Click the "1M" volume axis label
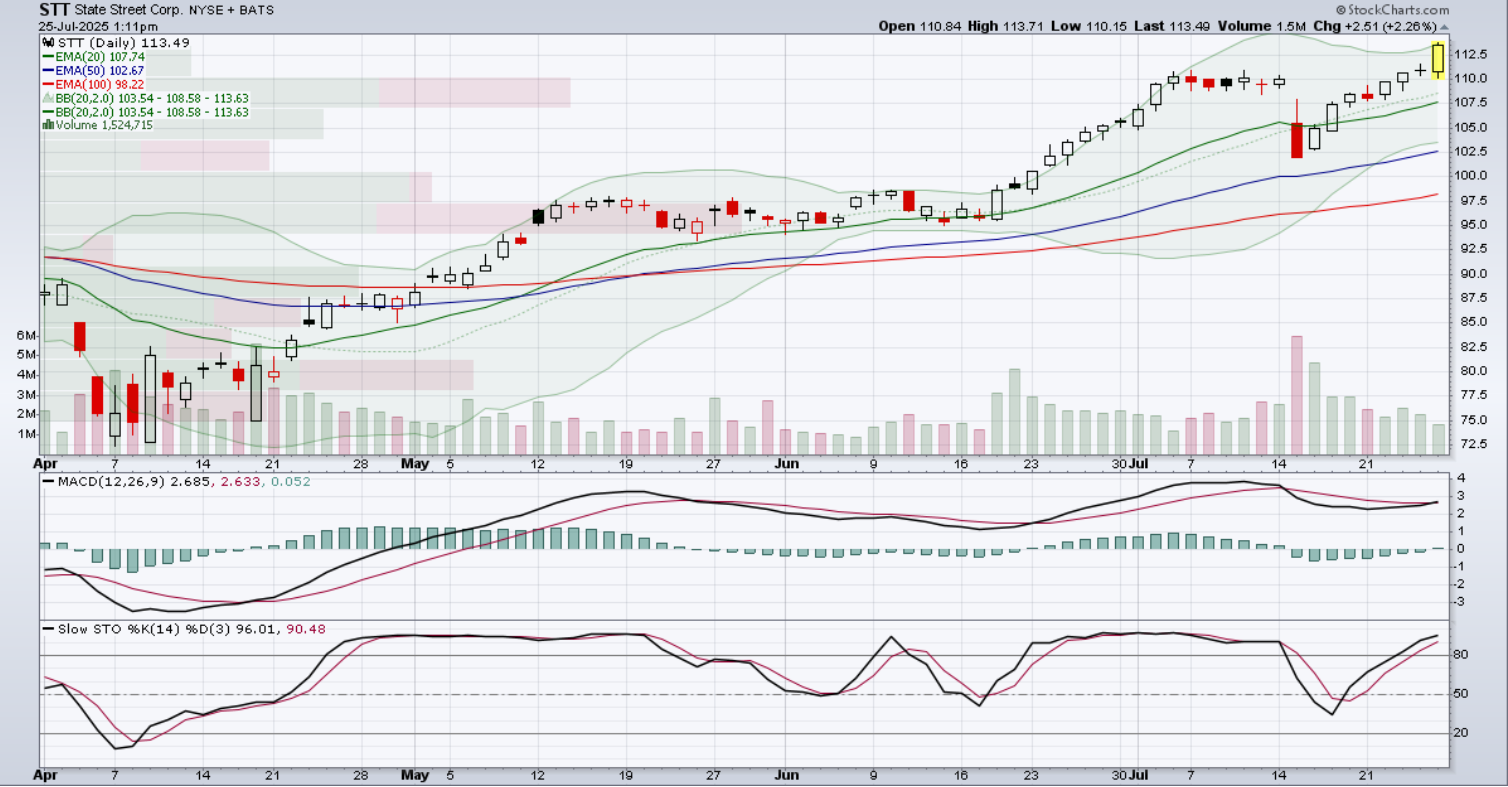This screenshot has height=787, width=1508. [29, 434]
